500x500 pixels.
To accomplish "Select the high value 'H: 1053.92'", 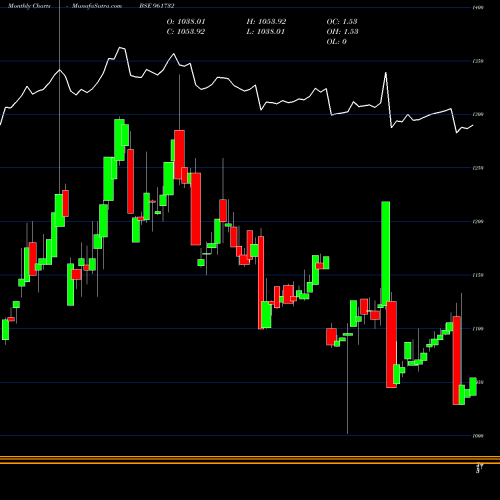I will pos(266,22).
